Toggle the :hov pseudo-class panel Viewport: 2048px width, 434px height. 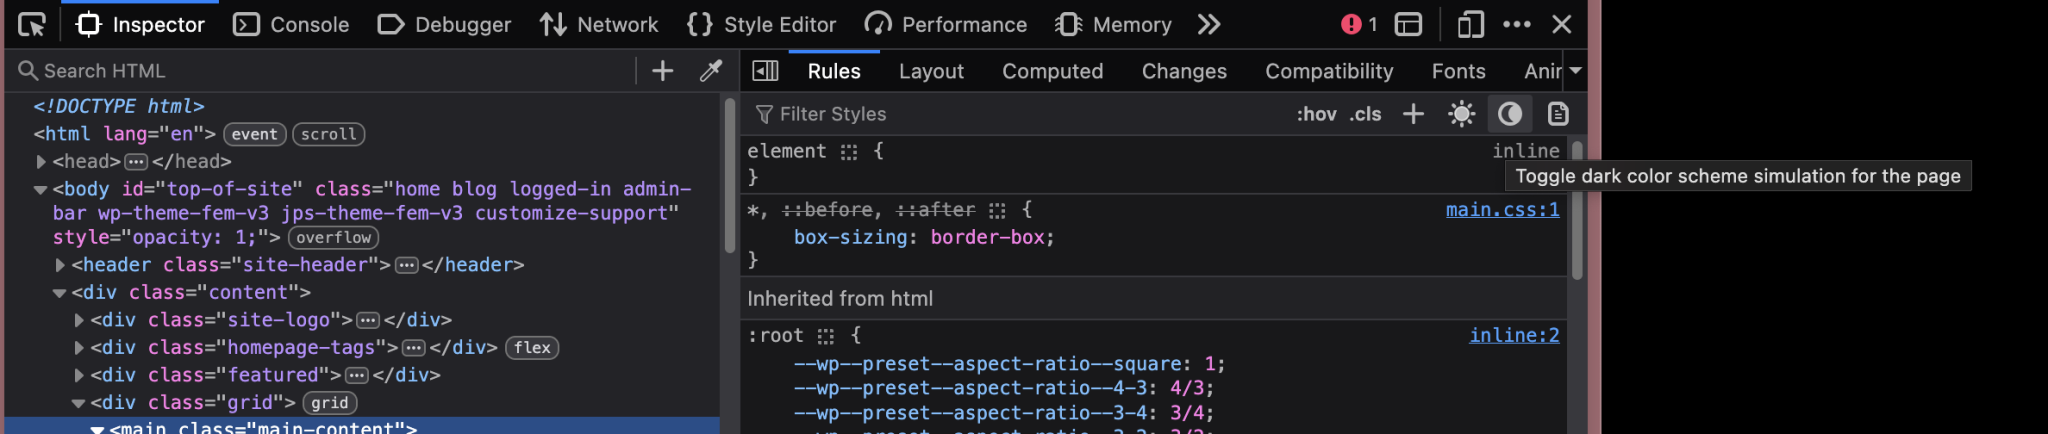pyautogui.click(x=1316, y=114)
